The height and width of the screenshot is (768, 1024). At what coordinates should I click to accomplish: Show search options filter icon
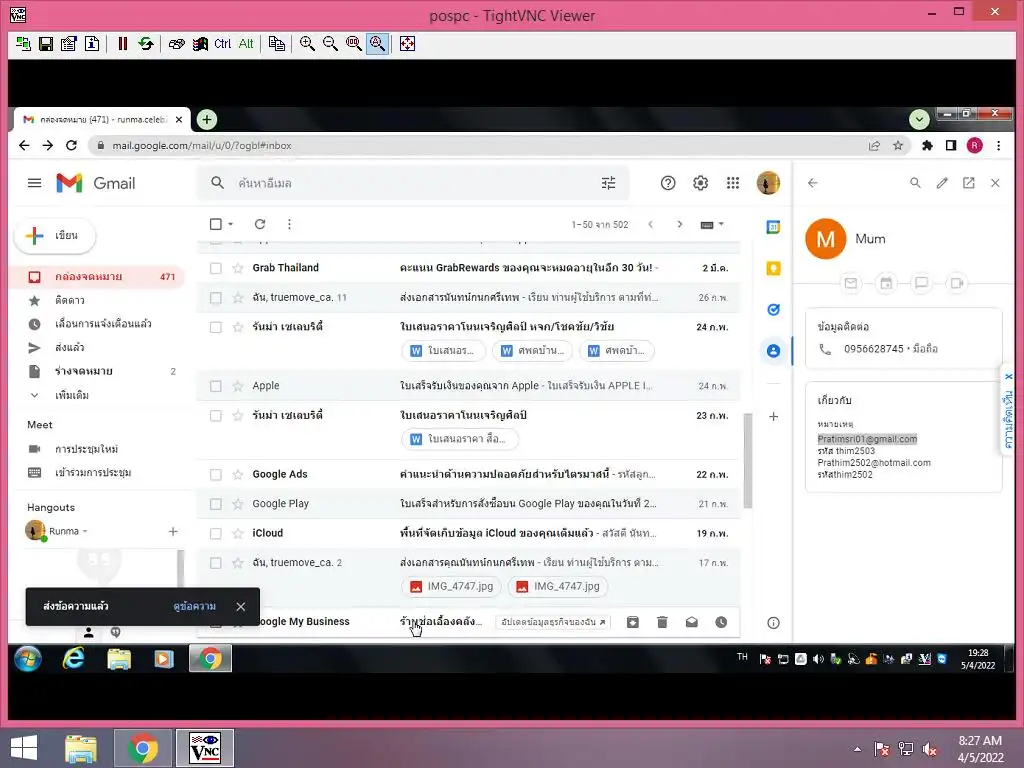pyautogui.click(x=608, y=183)
